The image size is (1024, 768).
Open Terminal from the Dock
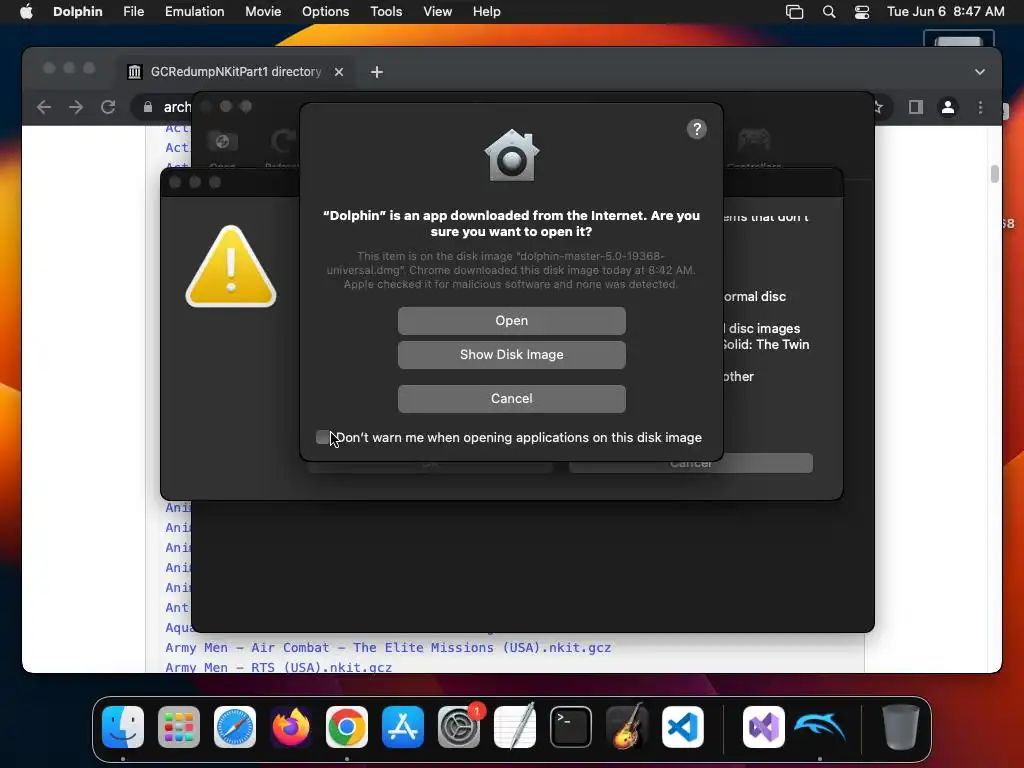(571, 727)
